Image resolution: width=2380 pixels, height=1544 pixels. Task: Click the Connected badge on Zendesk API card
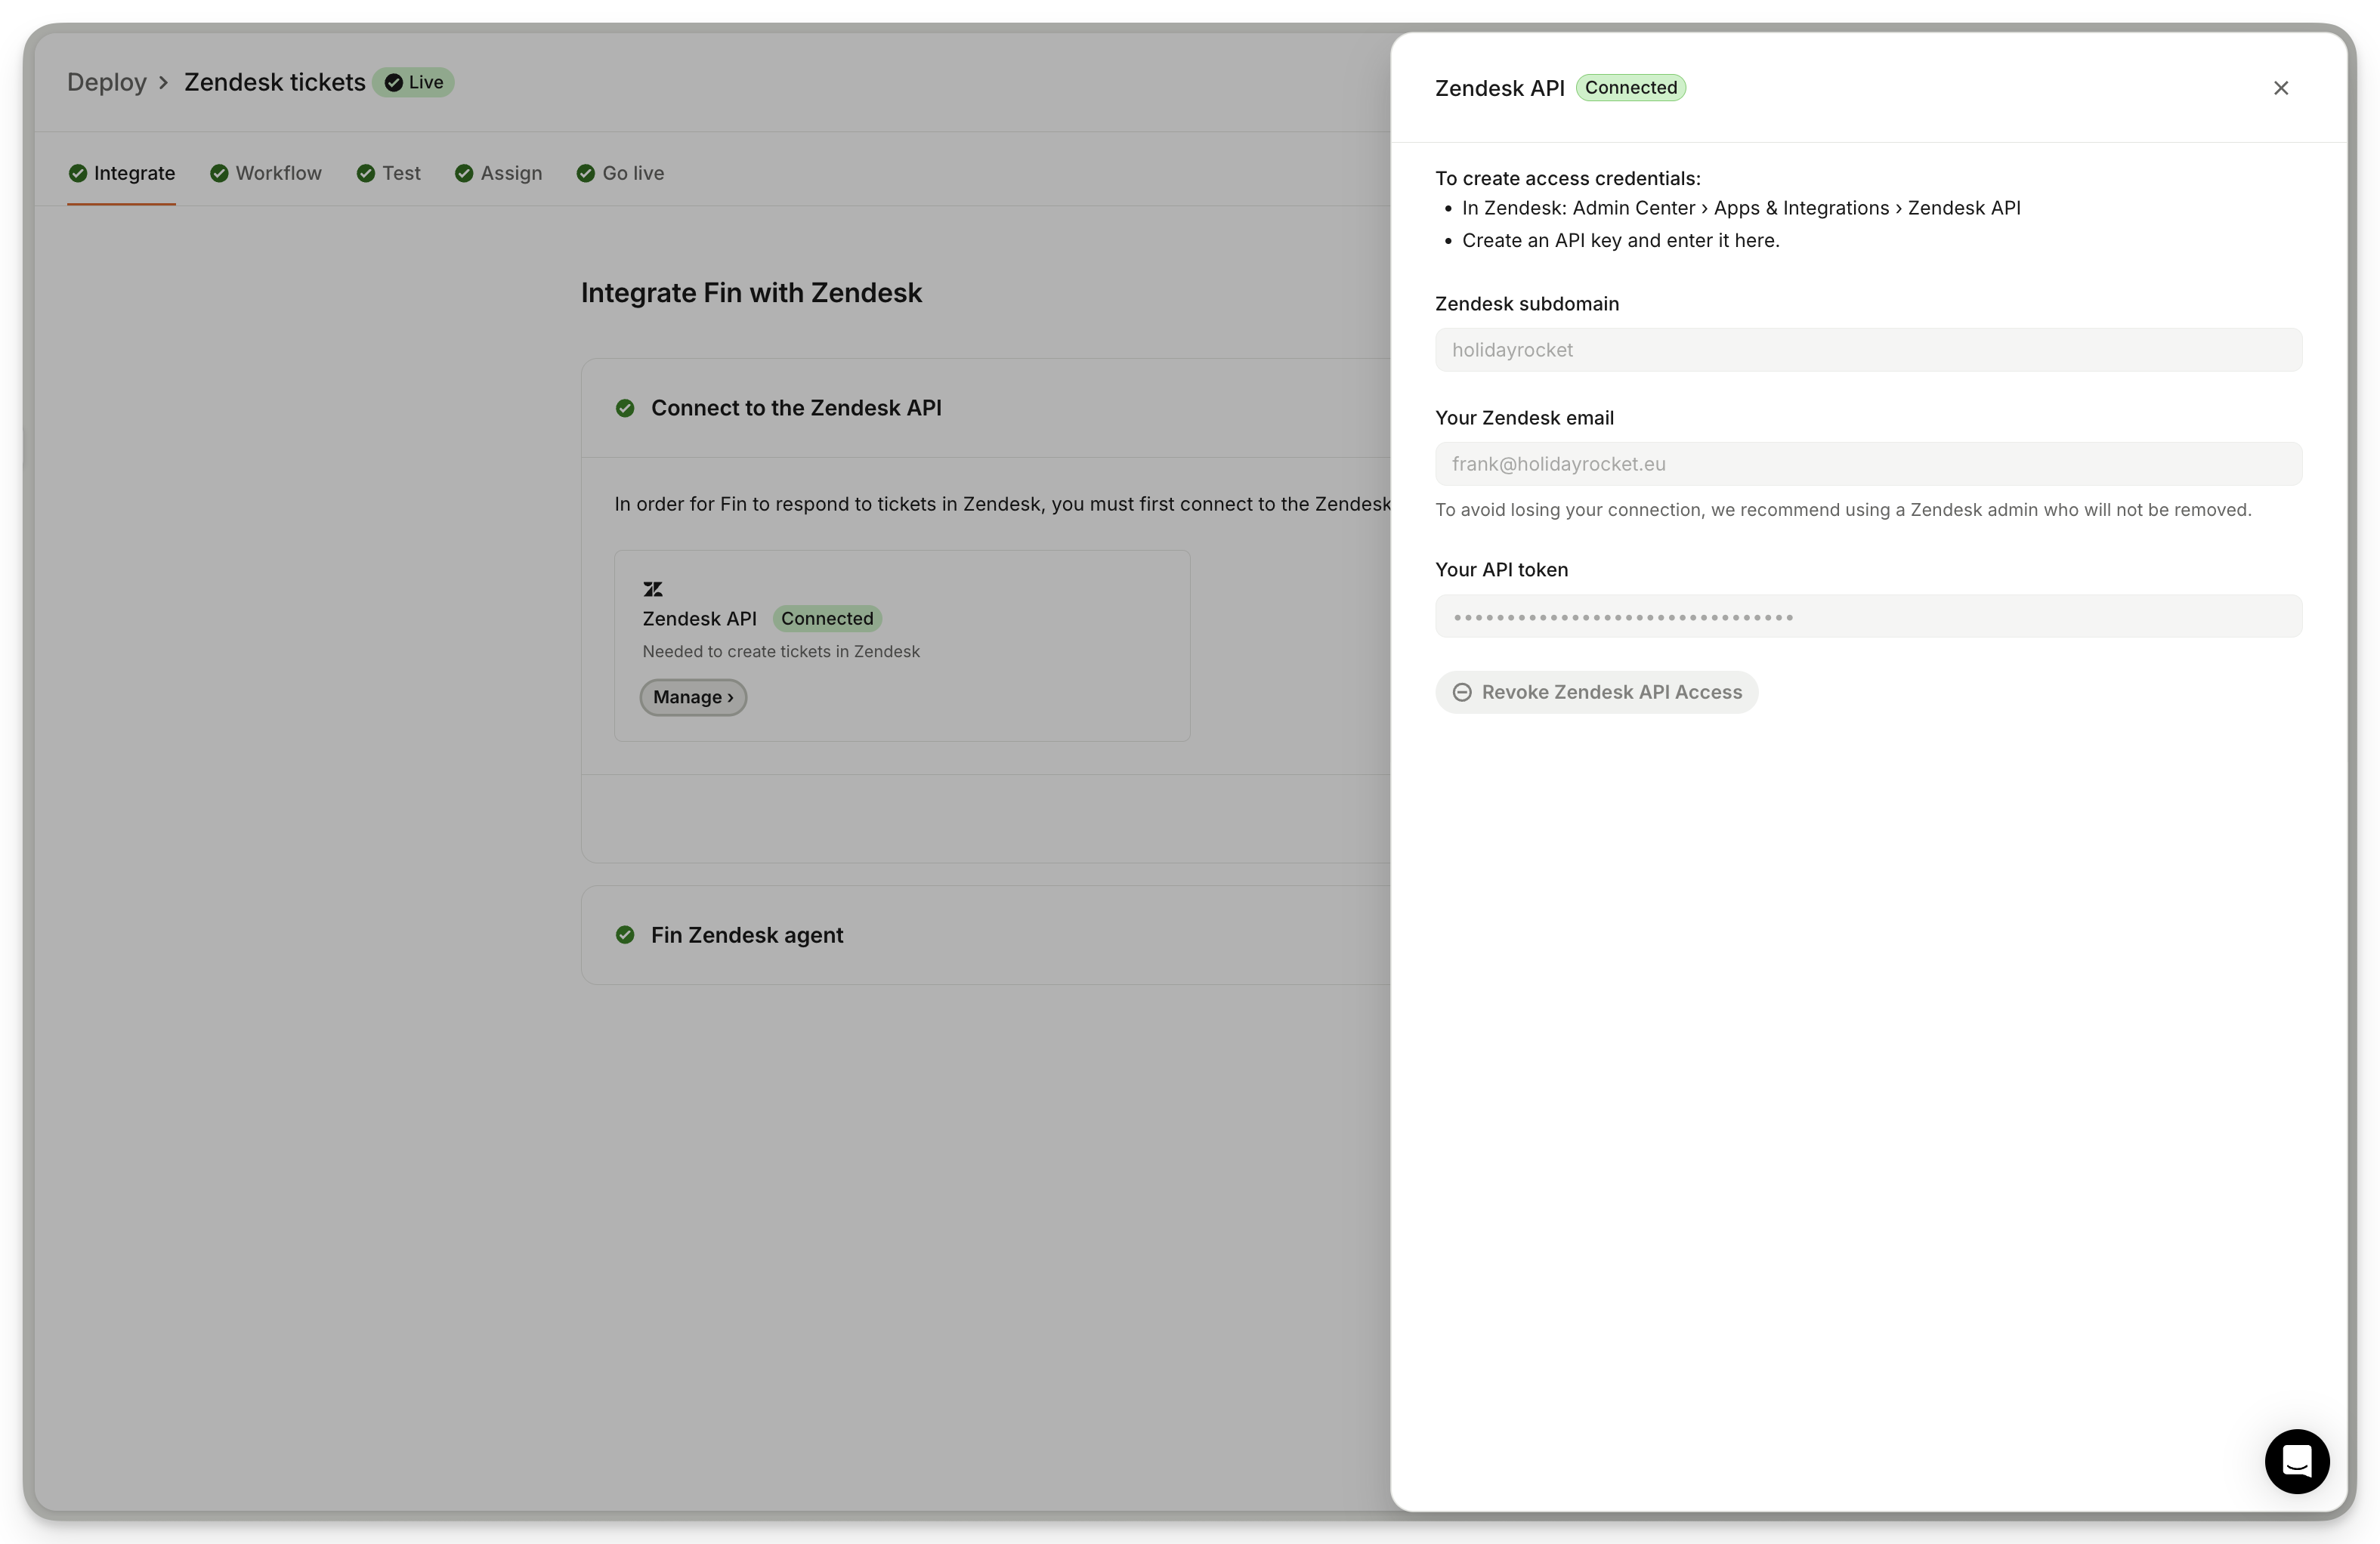[x=826, y=618]
